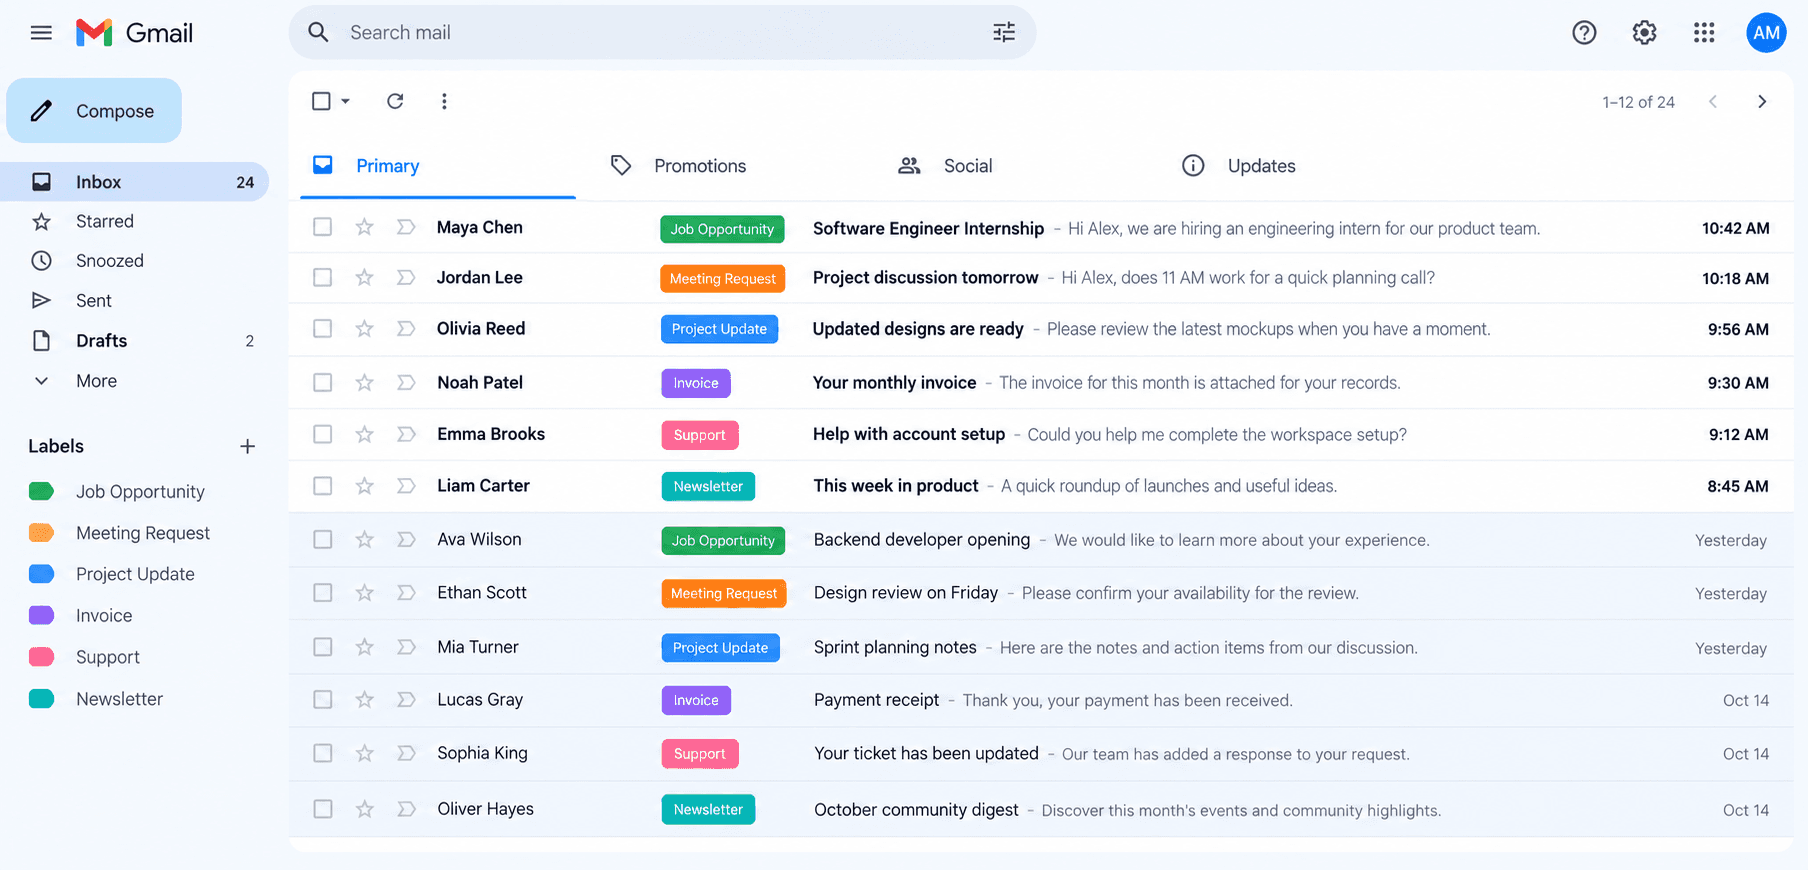1808x870 pixels.
Task: Select the Noah Patel email checkbox
Action: [322, 382]
